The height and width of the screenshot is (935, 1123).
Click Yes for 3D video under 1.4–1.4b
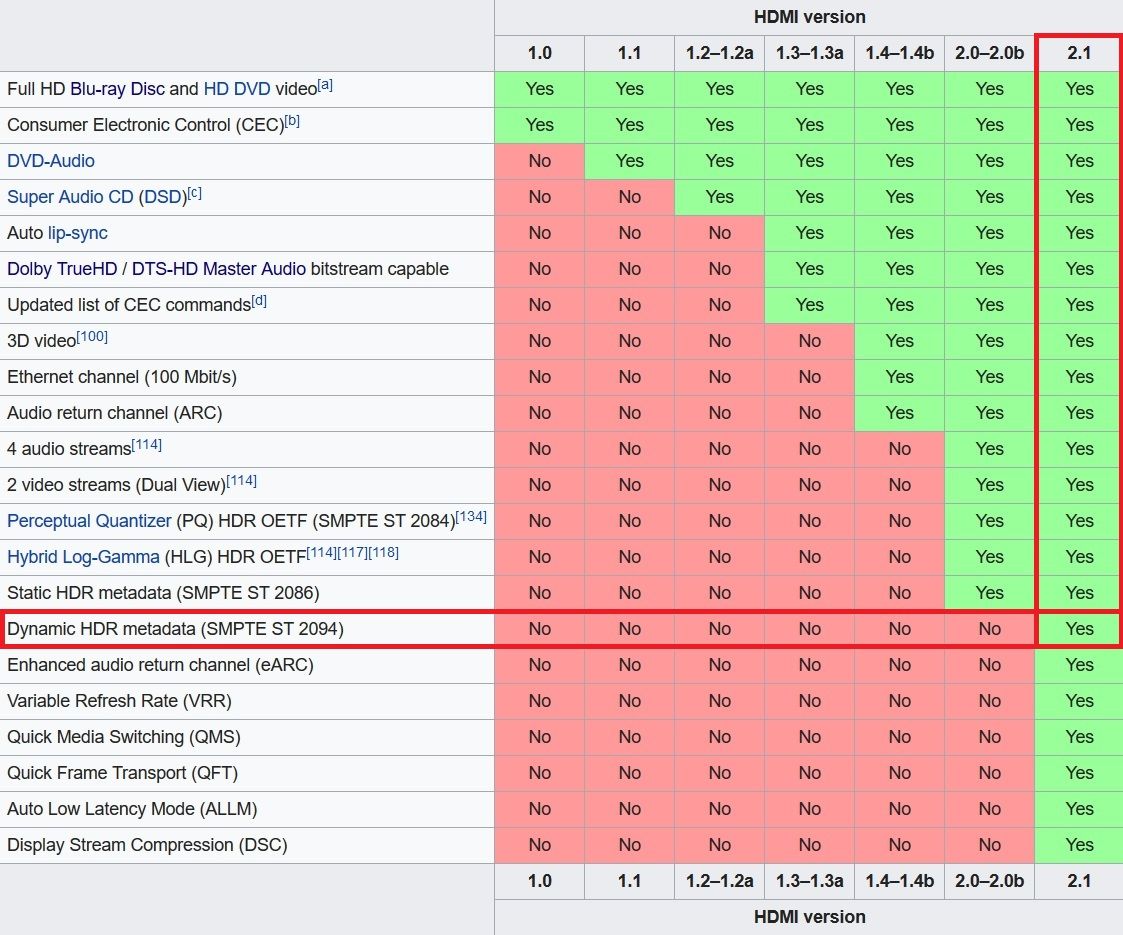point(900,341)
